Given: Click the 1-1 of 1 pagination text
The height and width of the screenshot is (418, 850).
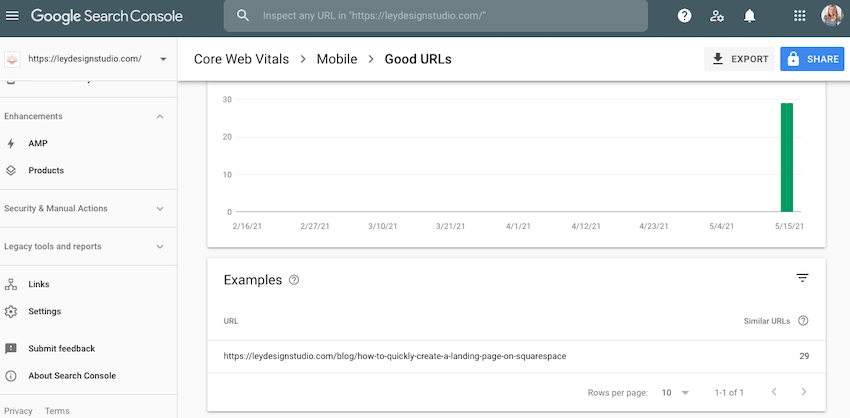Looking at the screenshot, I should (x=729, y=392).
